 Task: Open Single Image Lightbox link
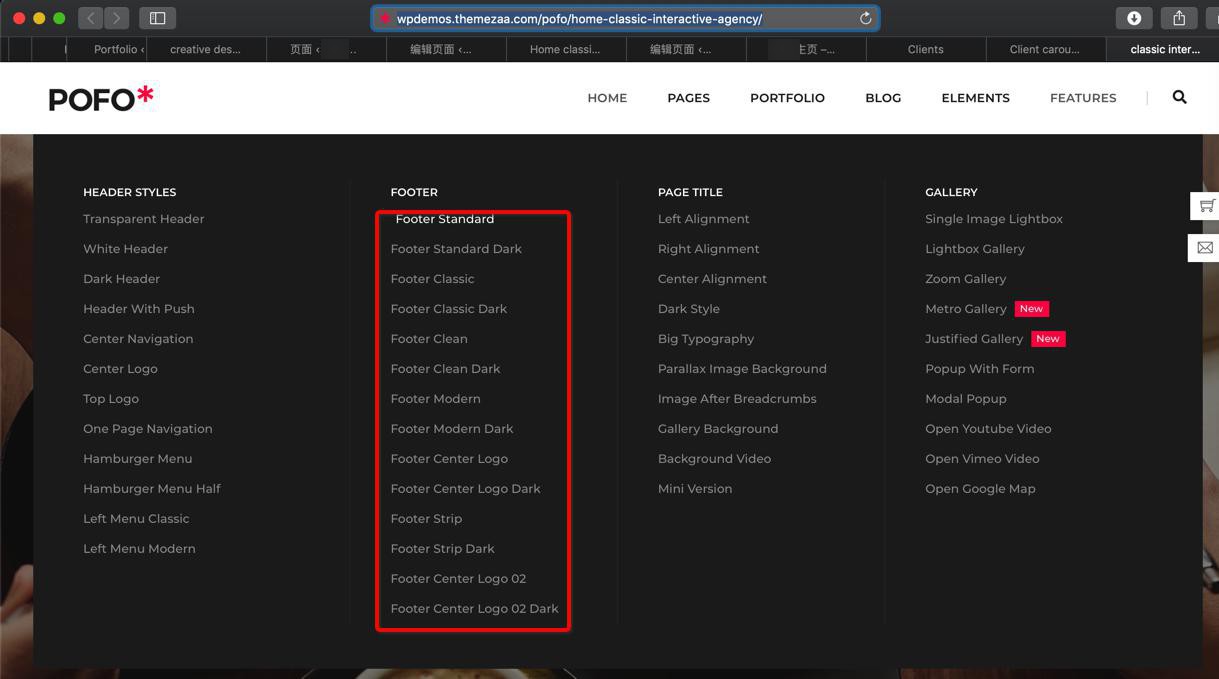pos(994,219)
